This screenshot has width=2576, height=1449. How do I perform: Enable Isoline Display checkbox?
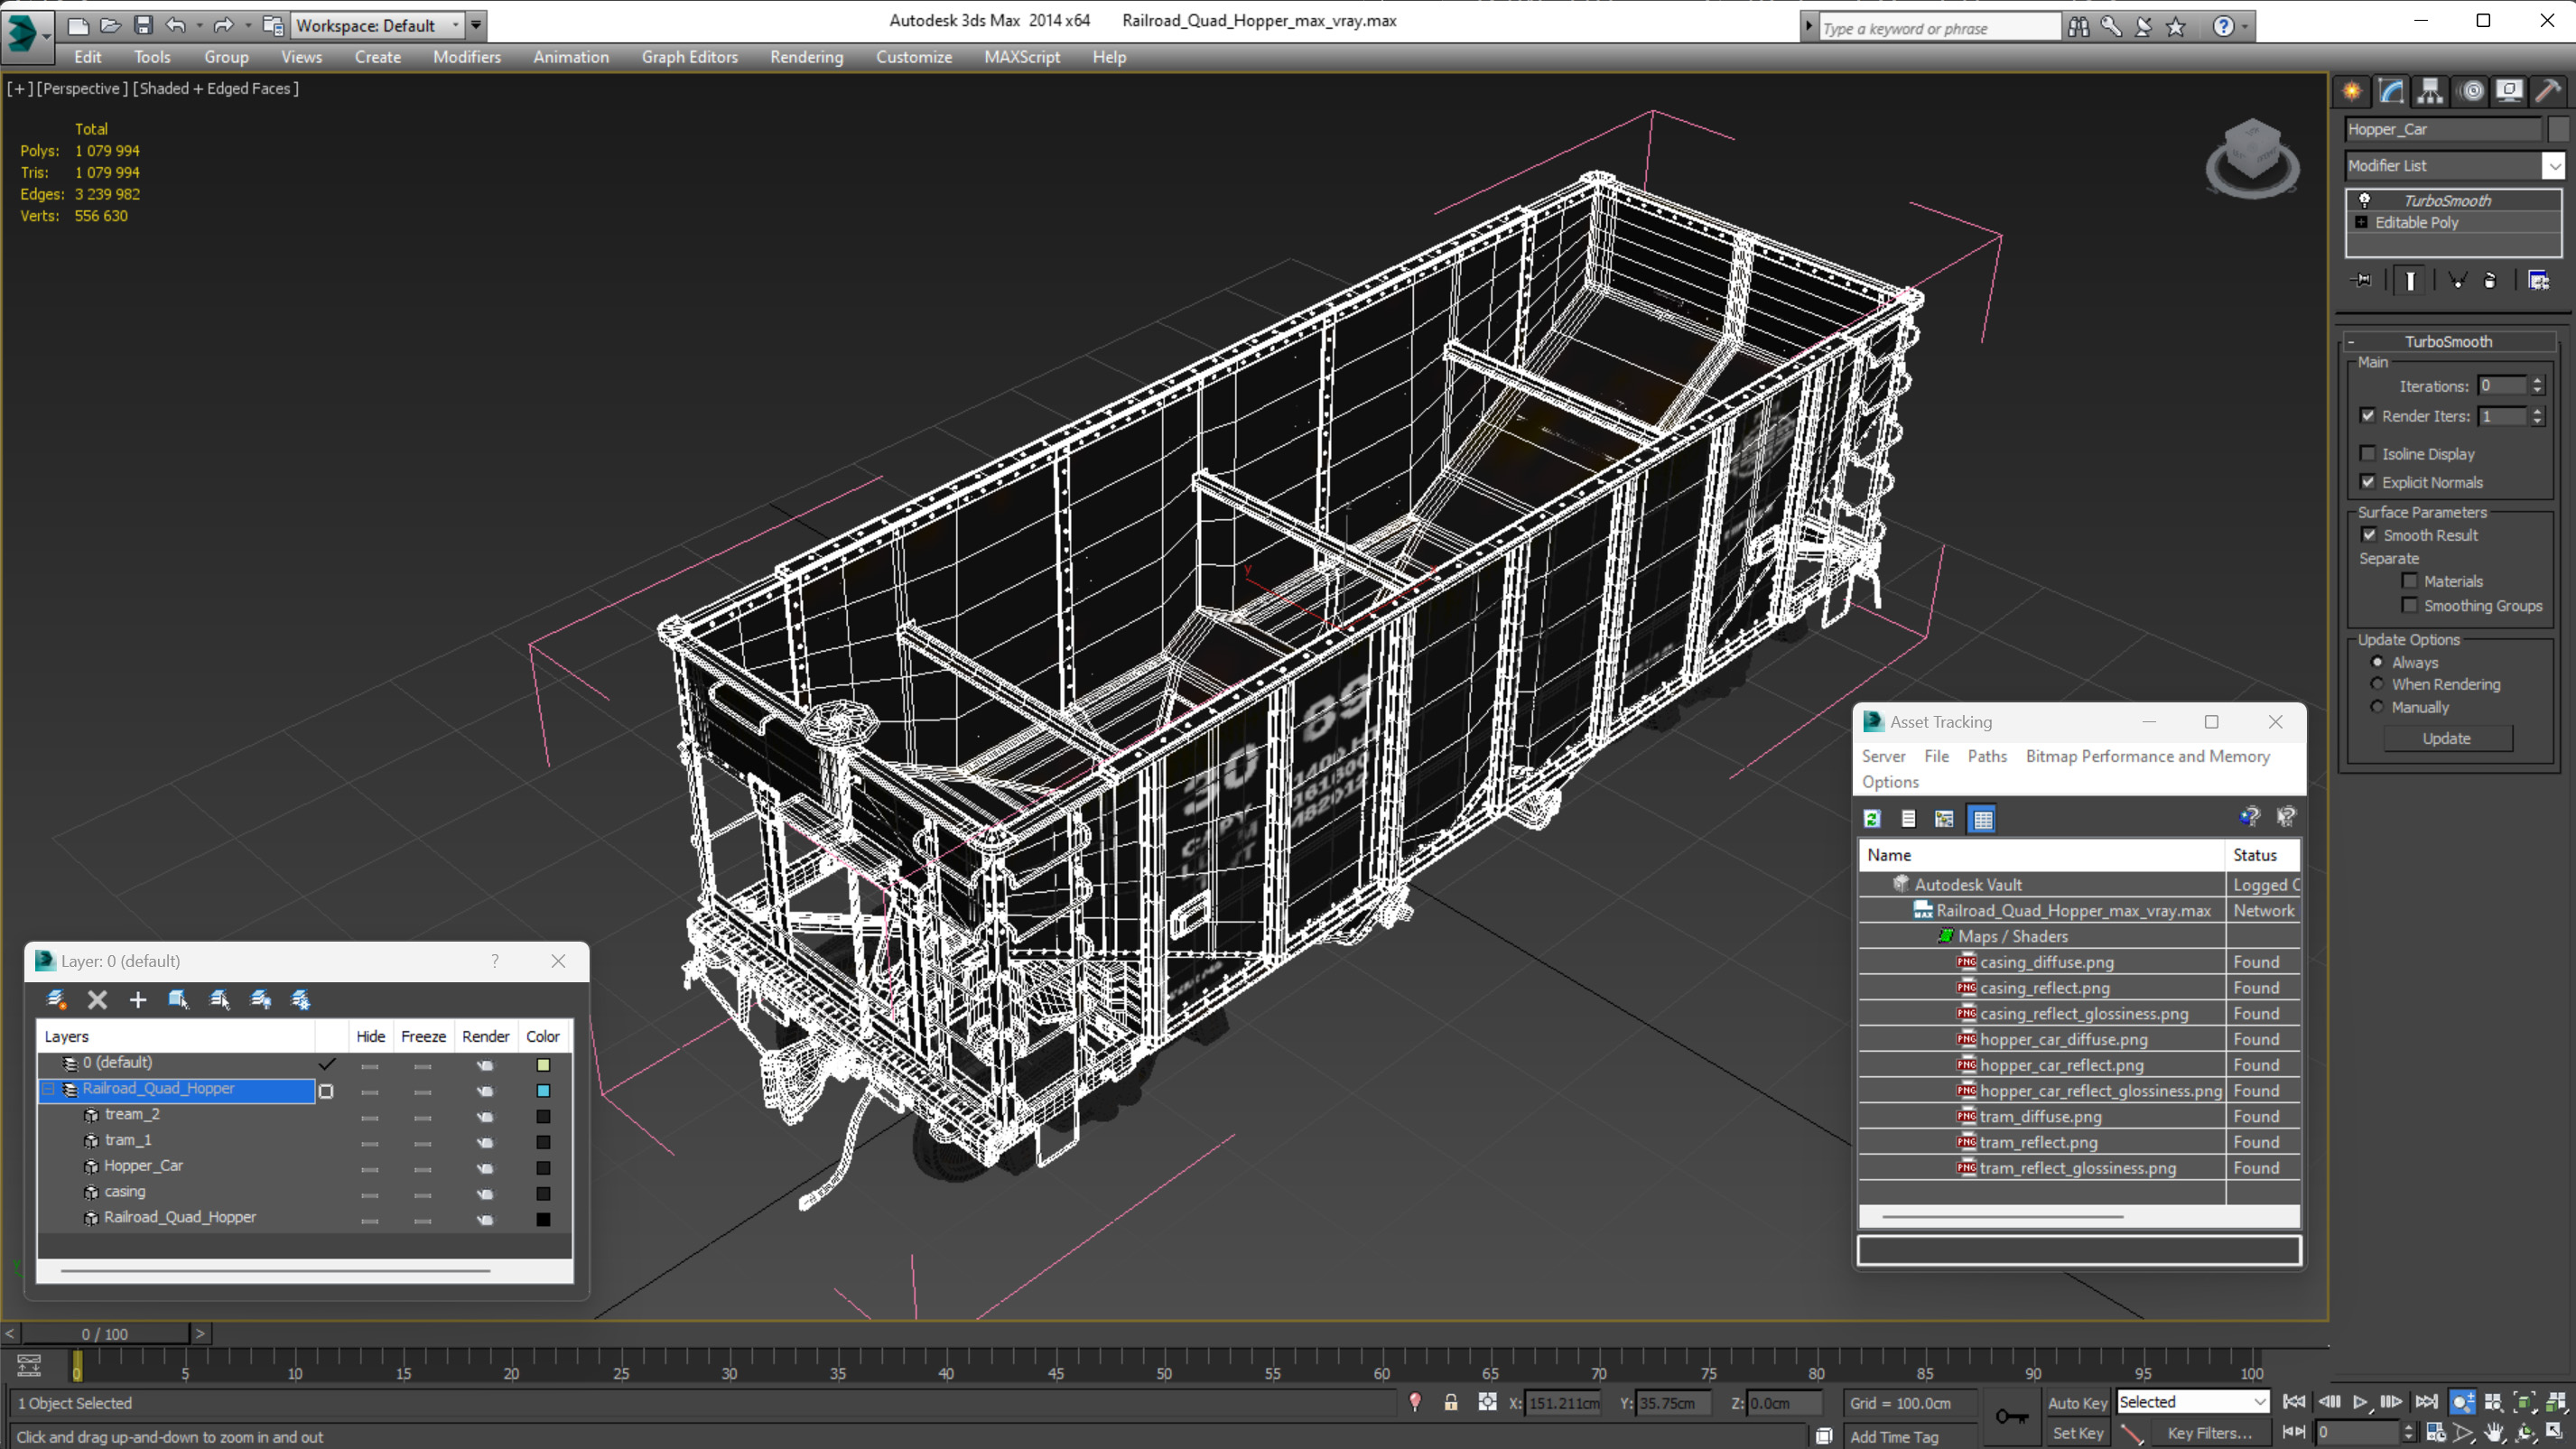[2368, 453]
